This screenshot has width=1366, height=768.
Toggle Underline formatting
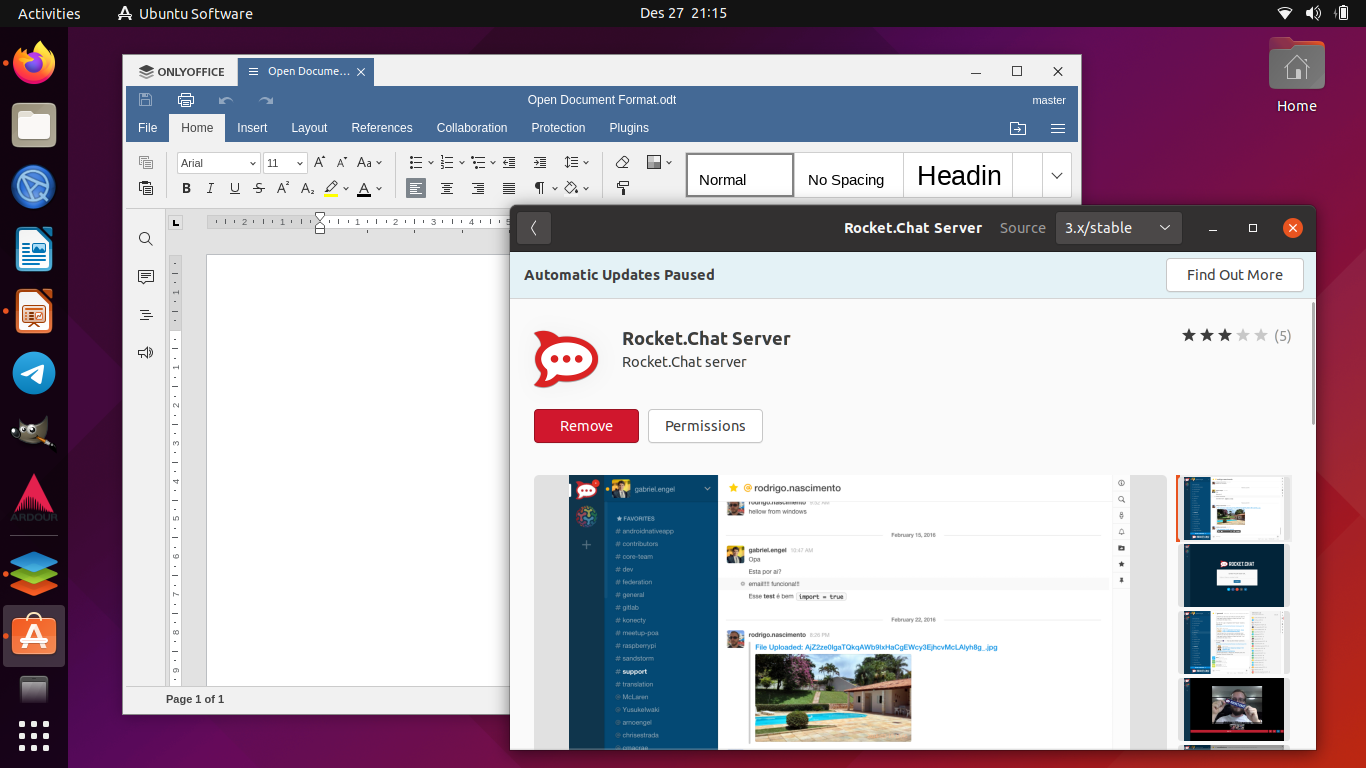click(235, 188)
